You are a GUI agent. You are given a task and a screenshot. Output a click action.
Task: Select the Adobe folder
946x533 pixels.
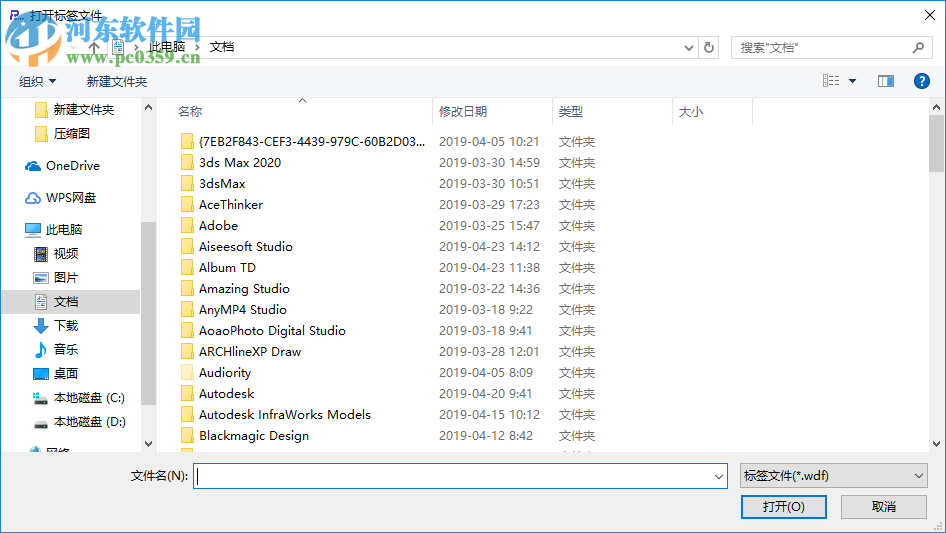coord(209,226)
